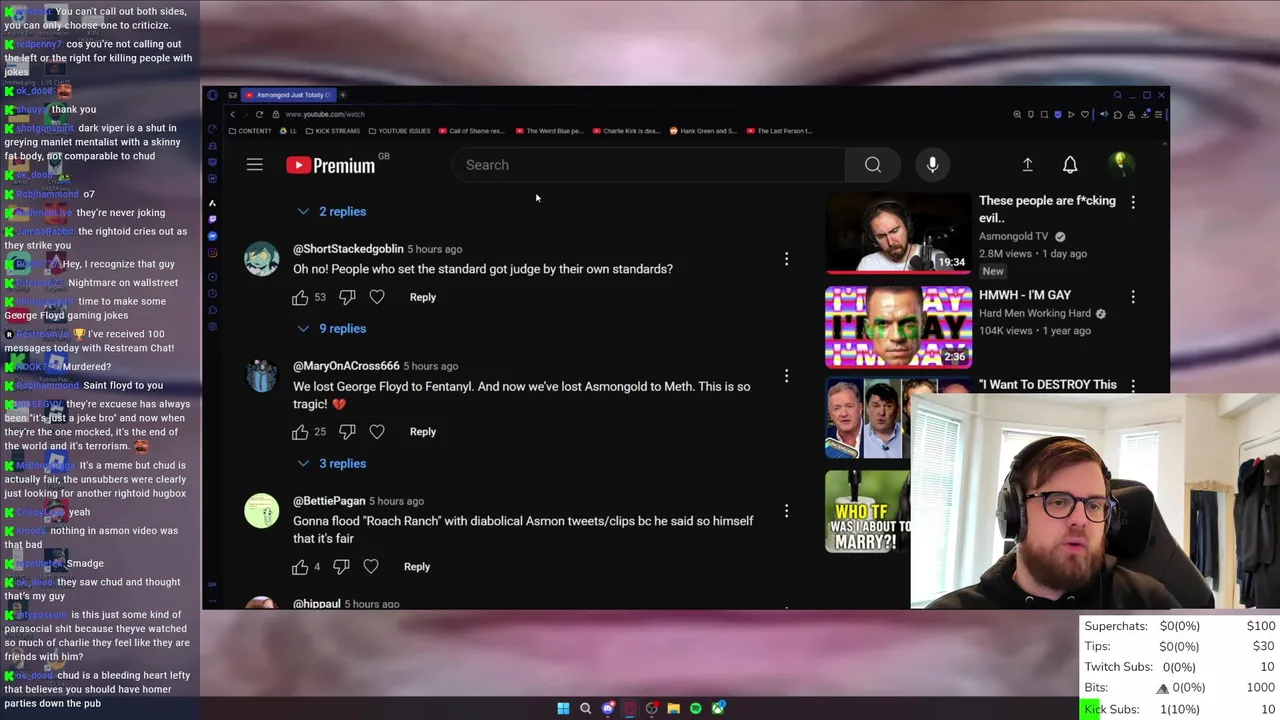The width and height of the screenshot is (1280, 720).
Task: Click the YouTube search magnifier button
Action: pos(873,165)
